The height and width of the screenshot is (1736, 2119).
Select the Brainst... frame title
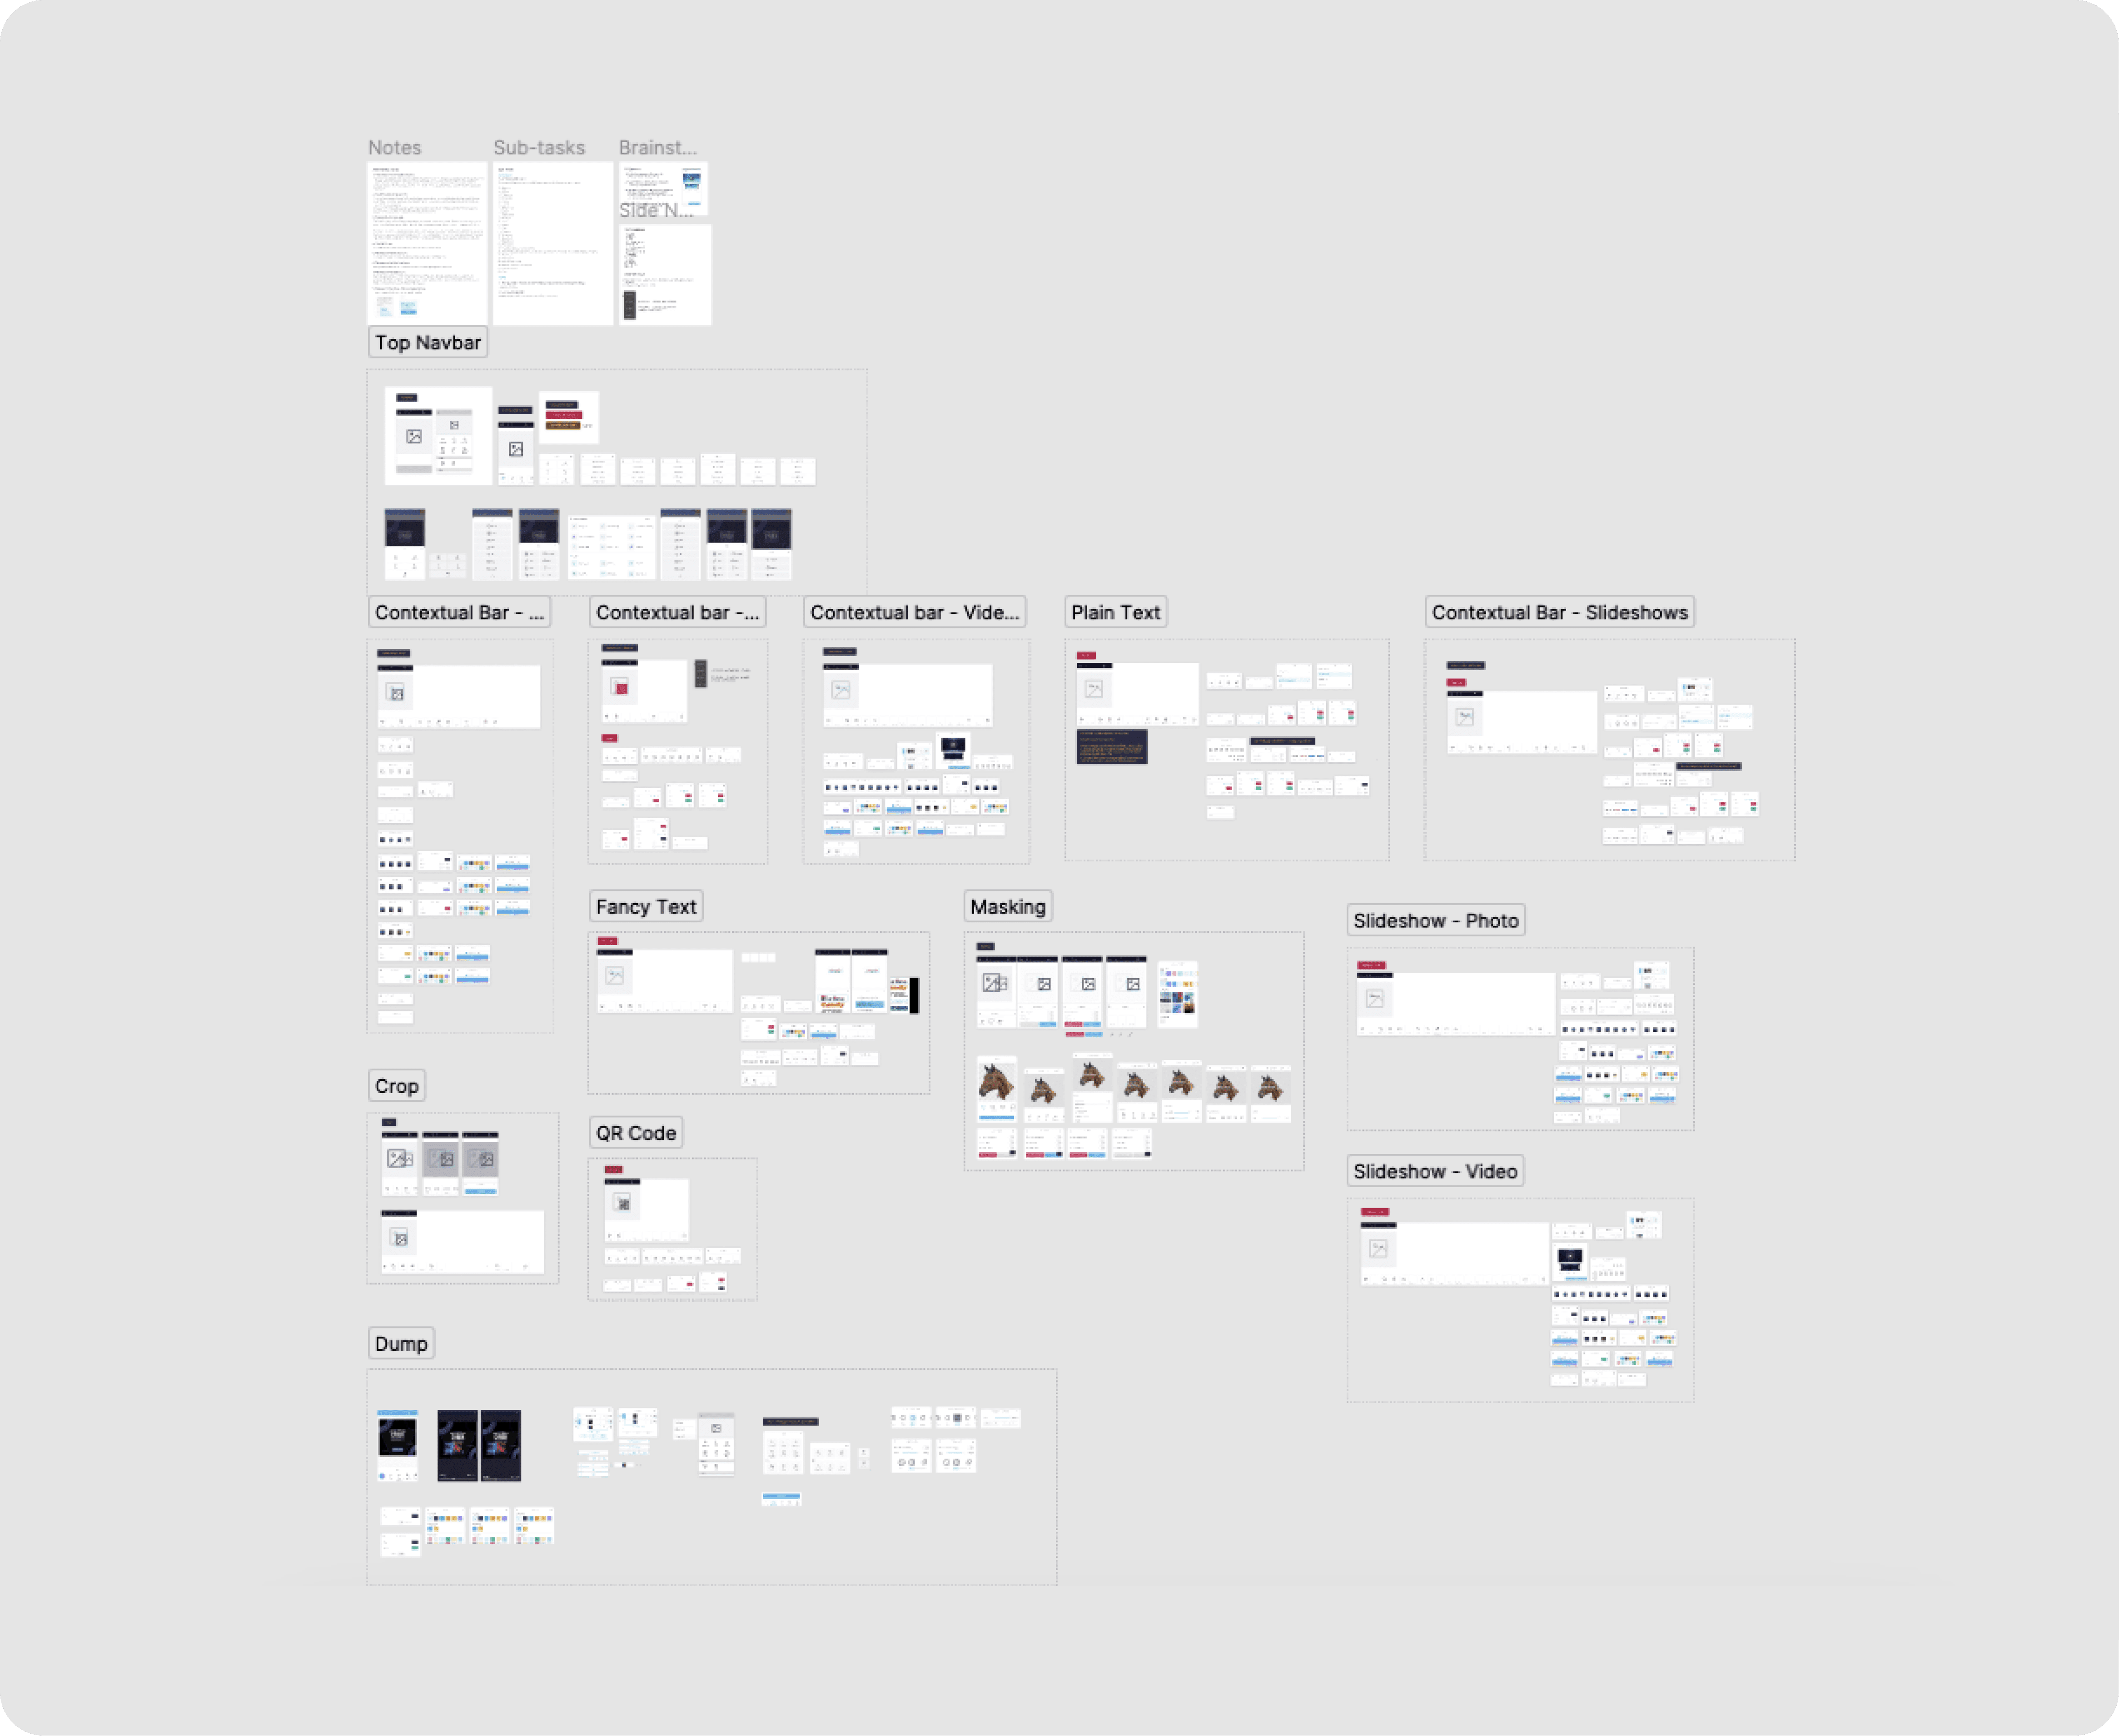[x=657, y=147]
